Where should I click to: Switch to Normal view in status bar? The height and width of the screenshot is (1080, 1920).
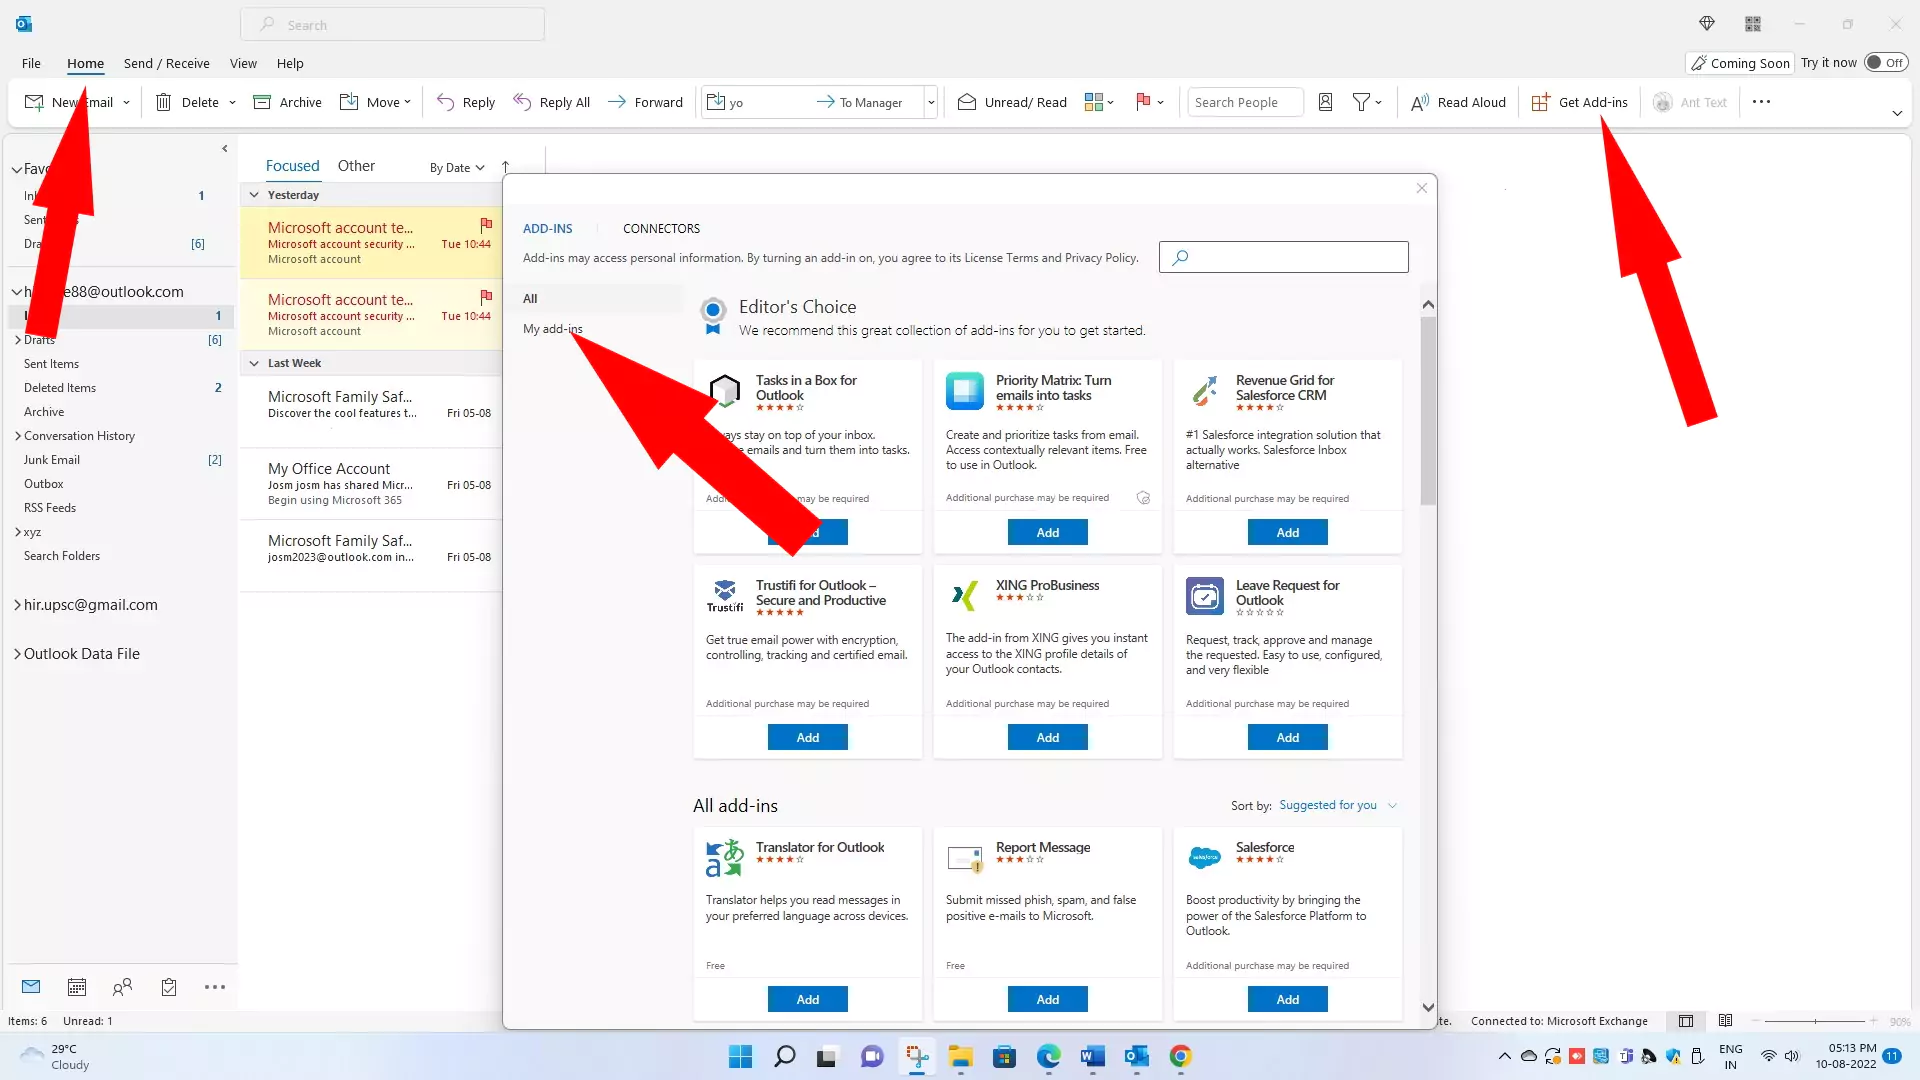(1686, 1021)
